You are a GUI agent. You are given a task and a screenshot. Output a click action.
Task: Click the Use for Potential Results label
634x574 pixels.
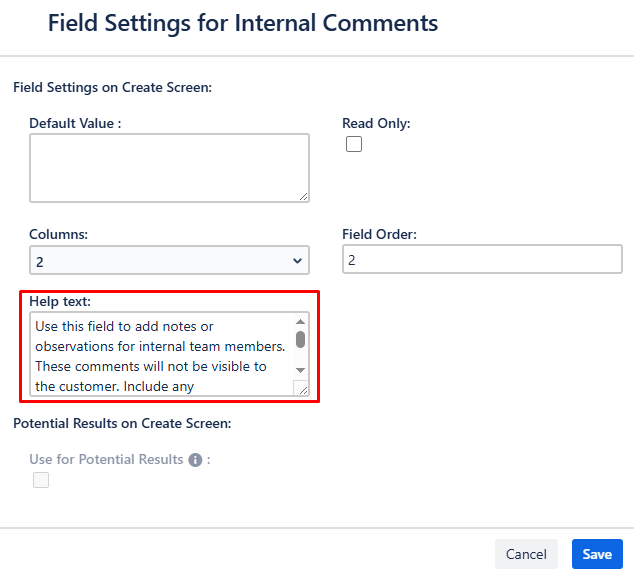point(106,460)
